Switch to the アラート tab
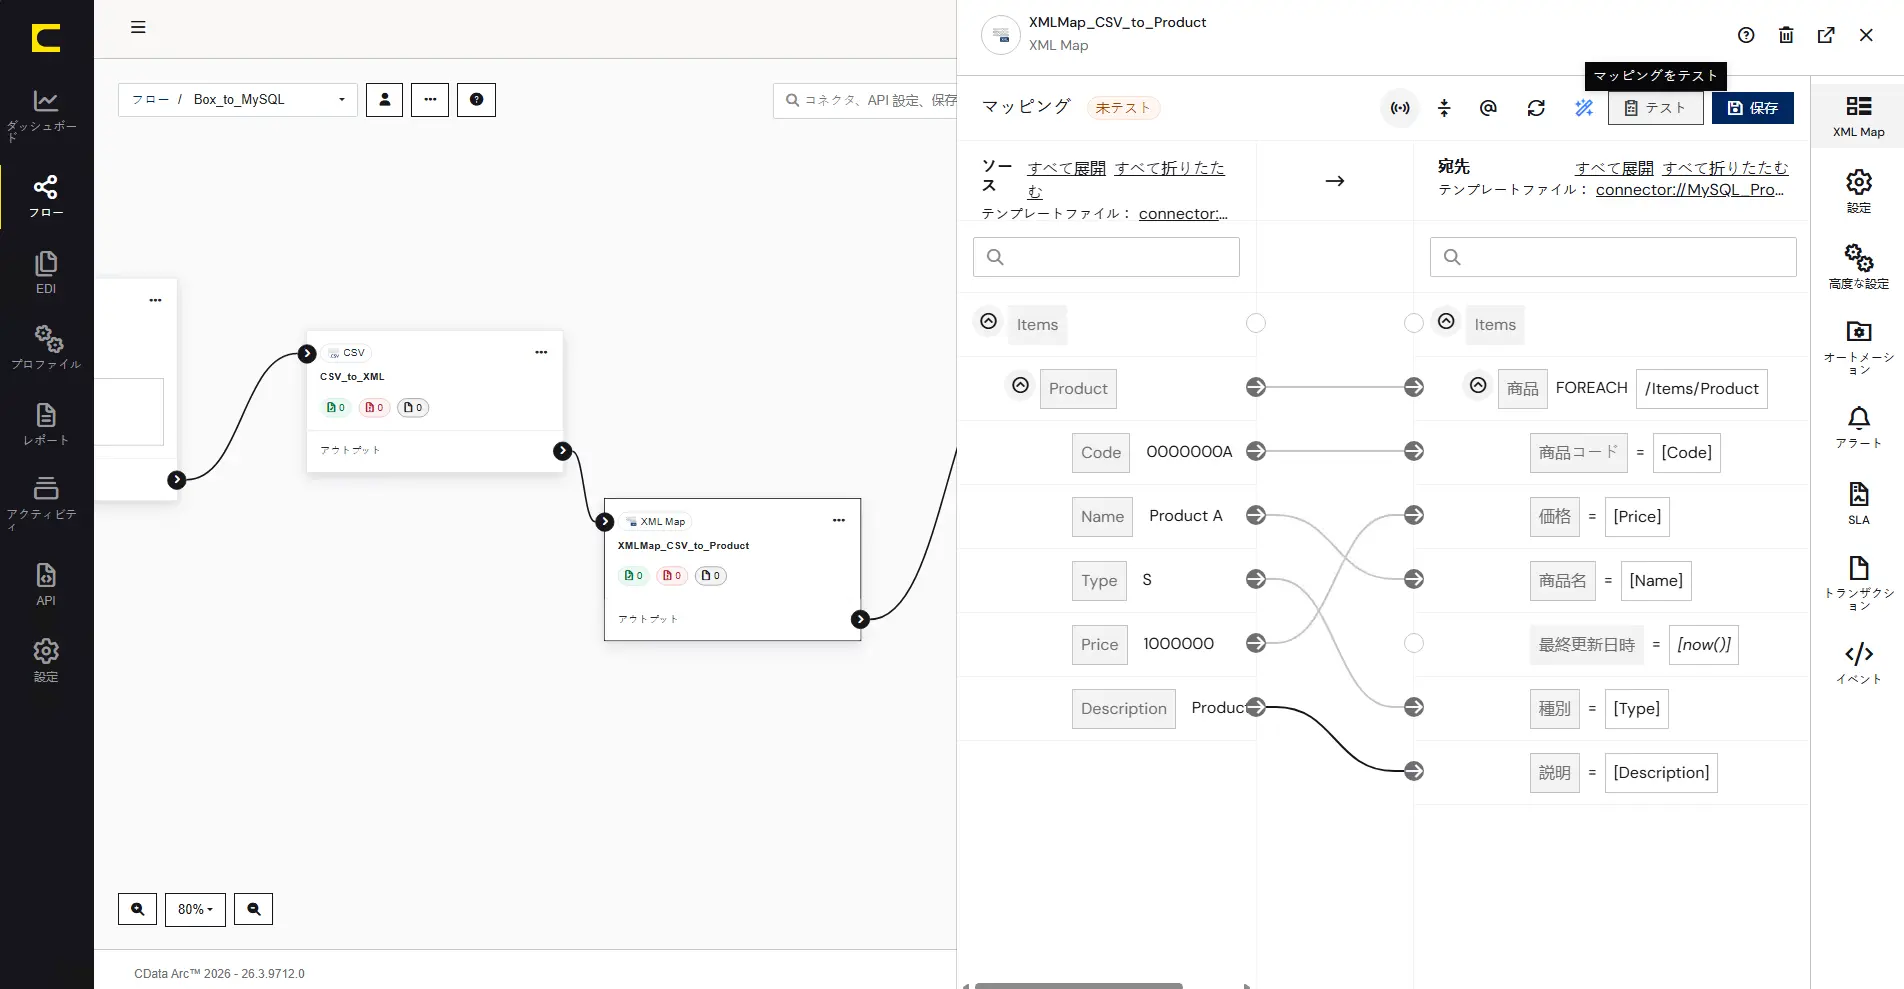The height and width of the screenshot is (989, 1904). tap(1858, 427)
